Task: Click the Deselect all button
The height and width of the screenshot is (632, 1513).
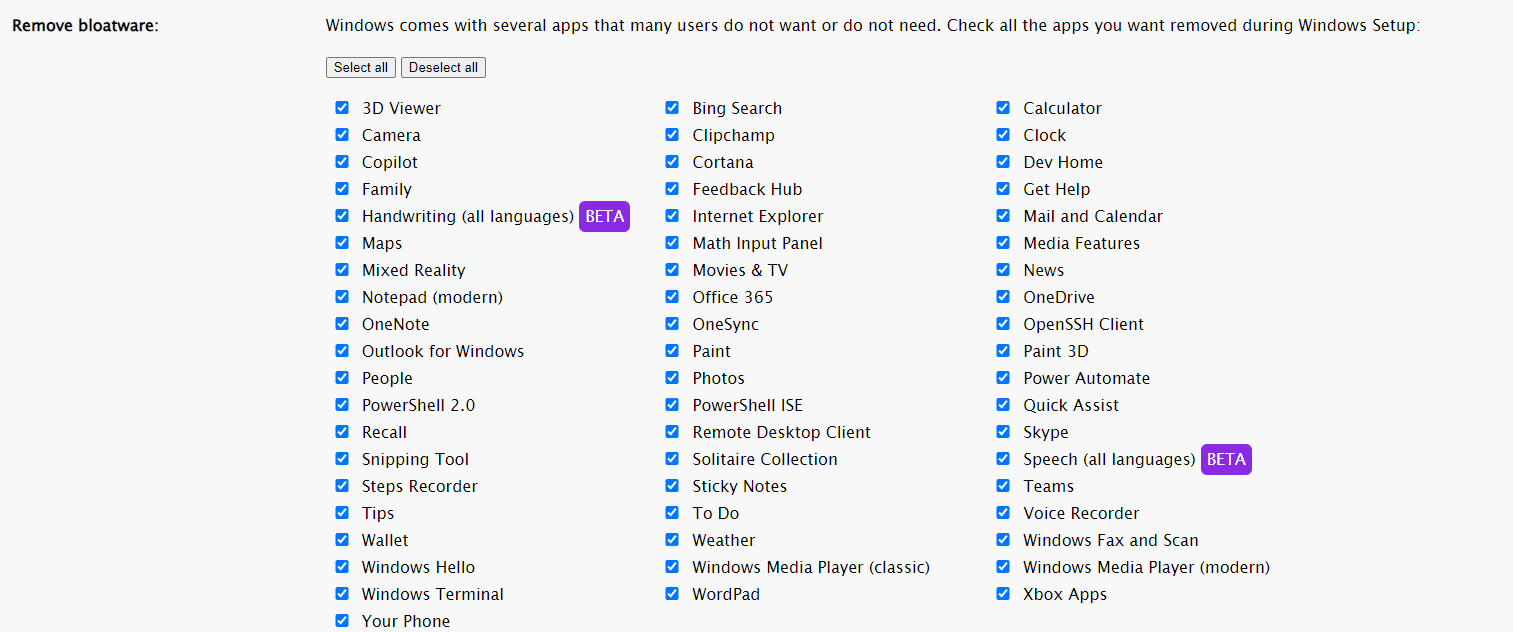Action: click(443, 68)
